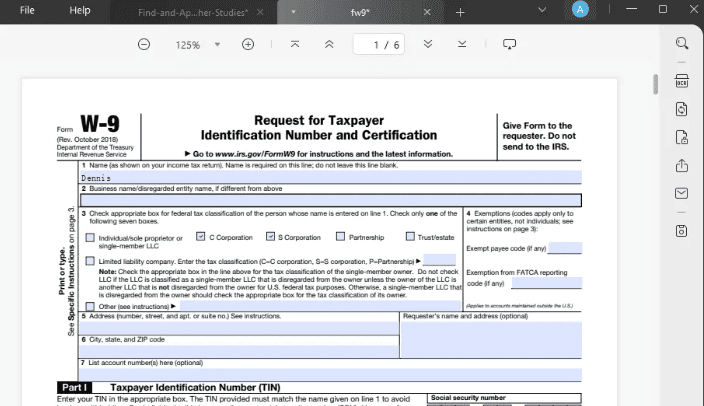Expand the tab list chevron in title bar
This screenshot has width=704, height=406.
542,9
